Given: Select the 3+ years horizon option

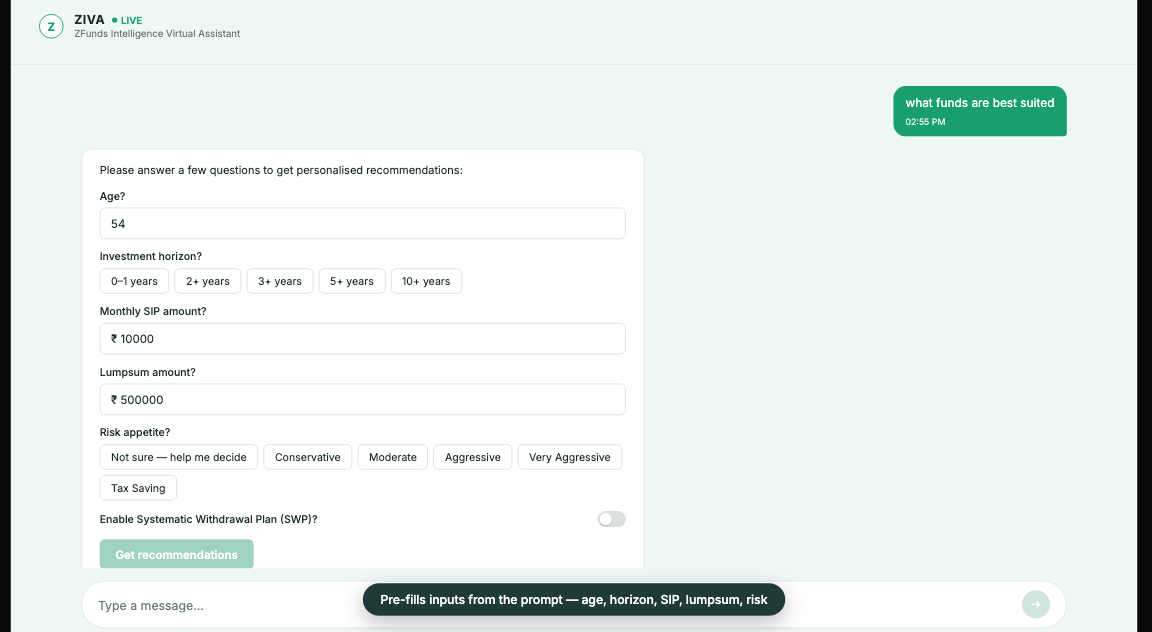Looking at the screenshot, I should [280, 281].
